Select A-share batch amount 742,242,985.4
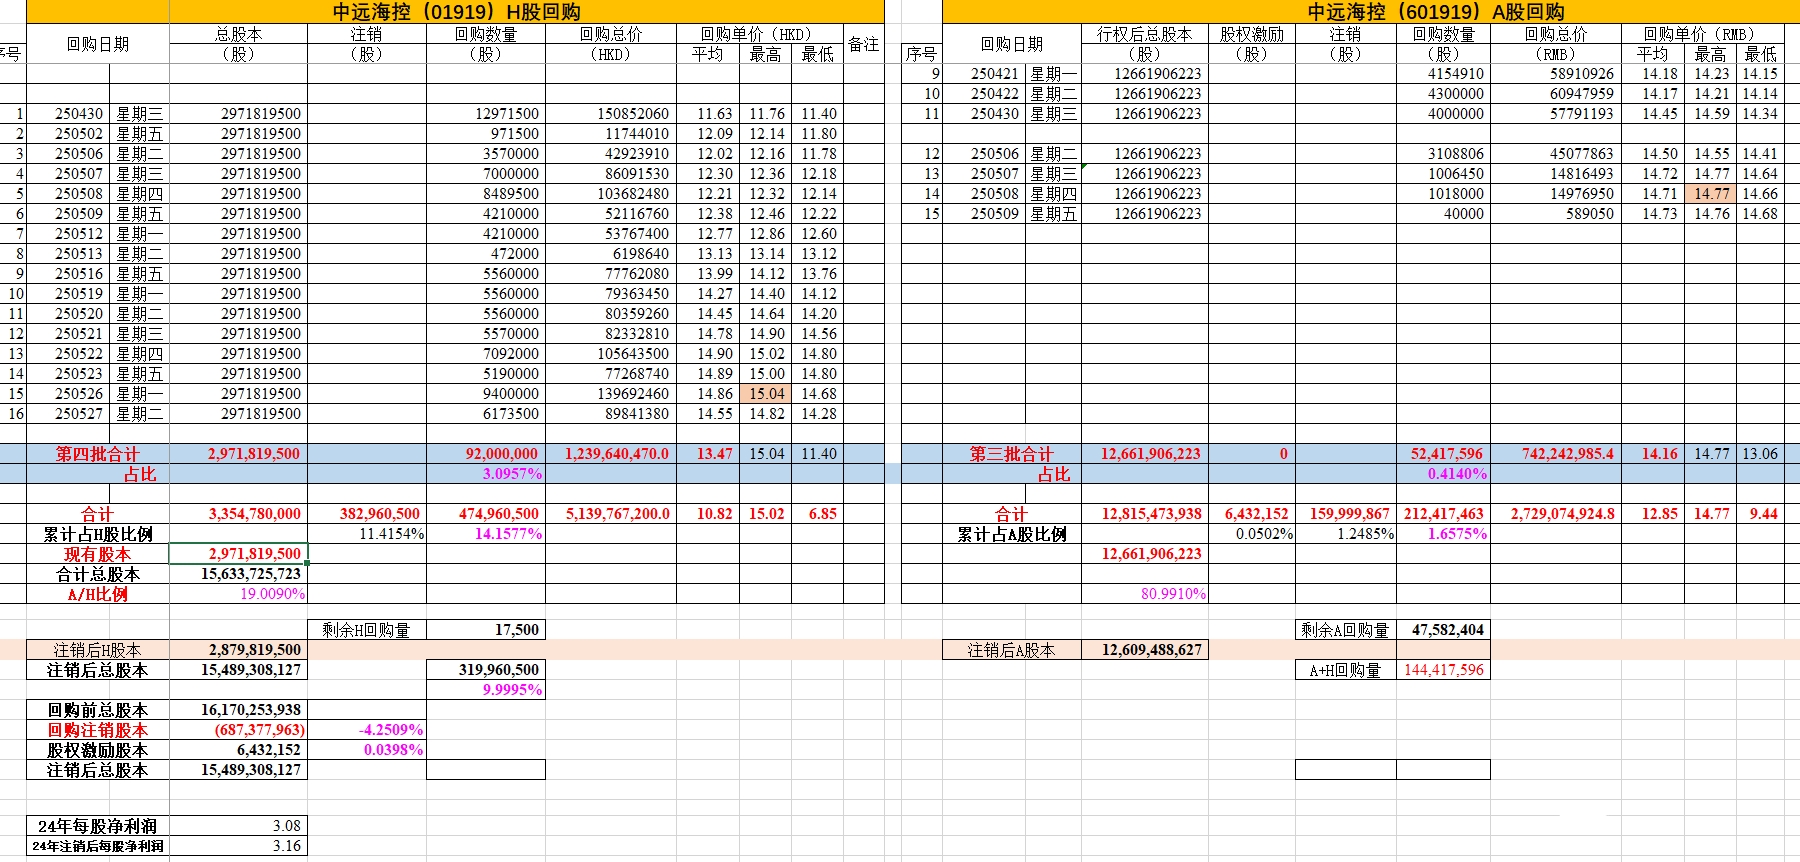This screenshot has width=1800, height=862. coord(1555,454)
